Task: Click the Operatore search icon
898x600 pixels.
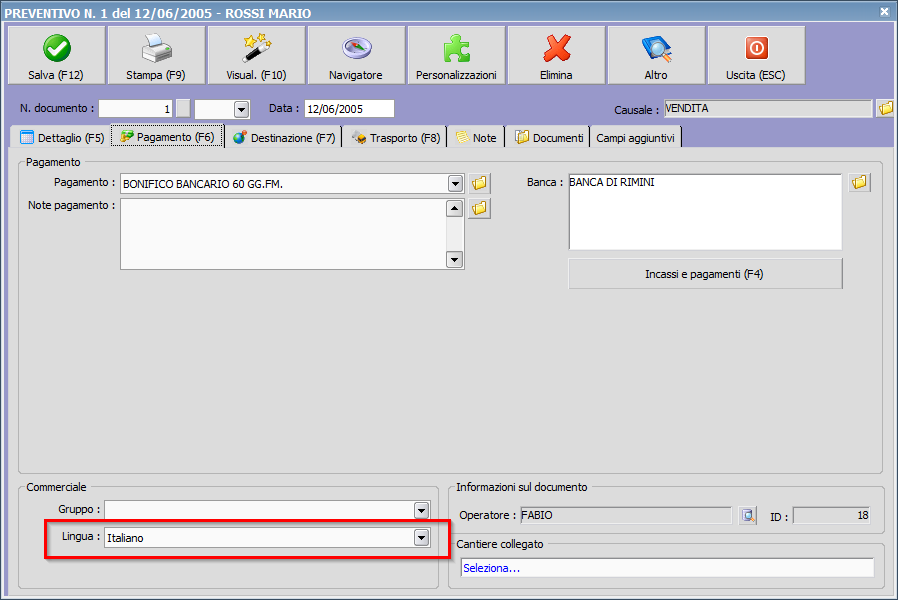Action: (748, 515)
